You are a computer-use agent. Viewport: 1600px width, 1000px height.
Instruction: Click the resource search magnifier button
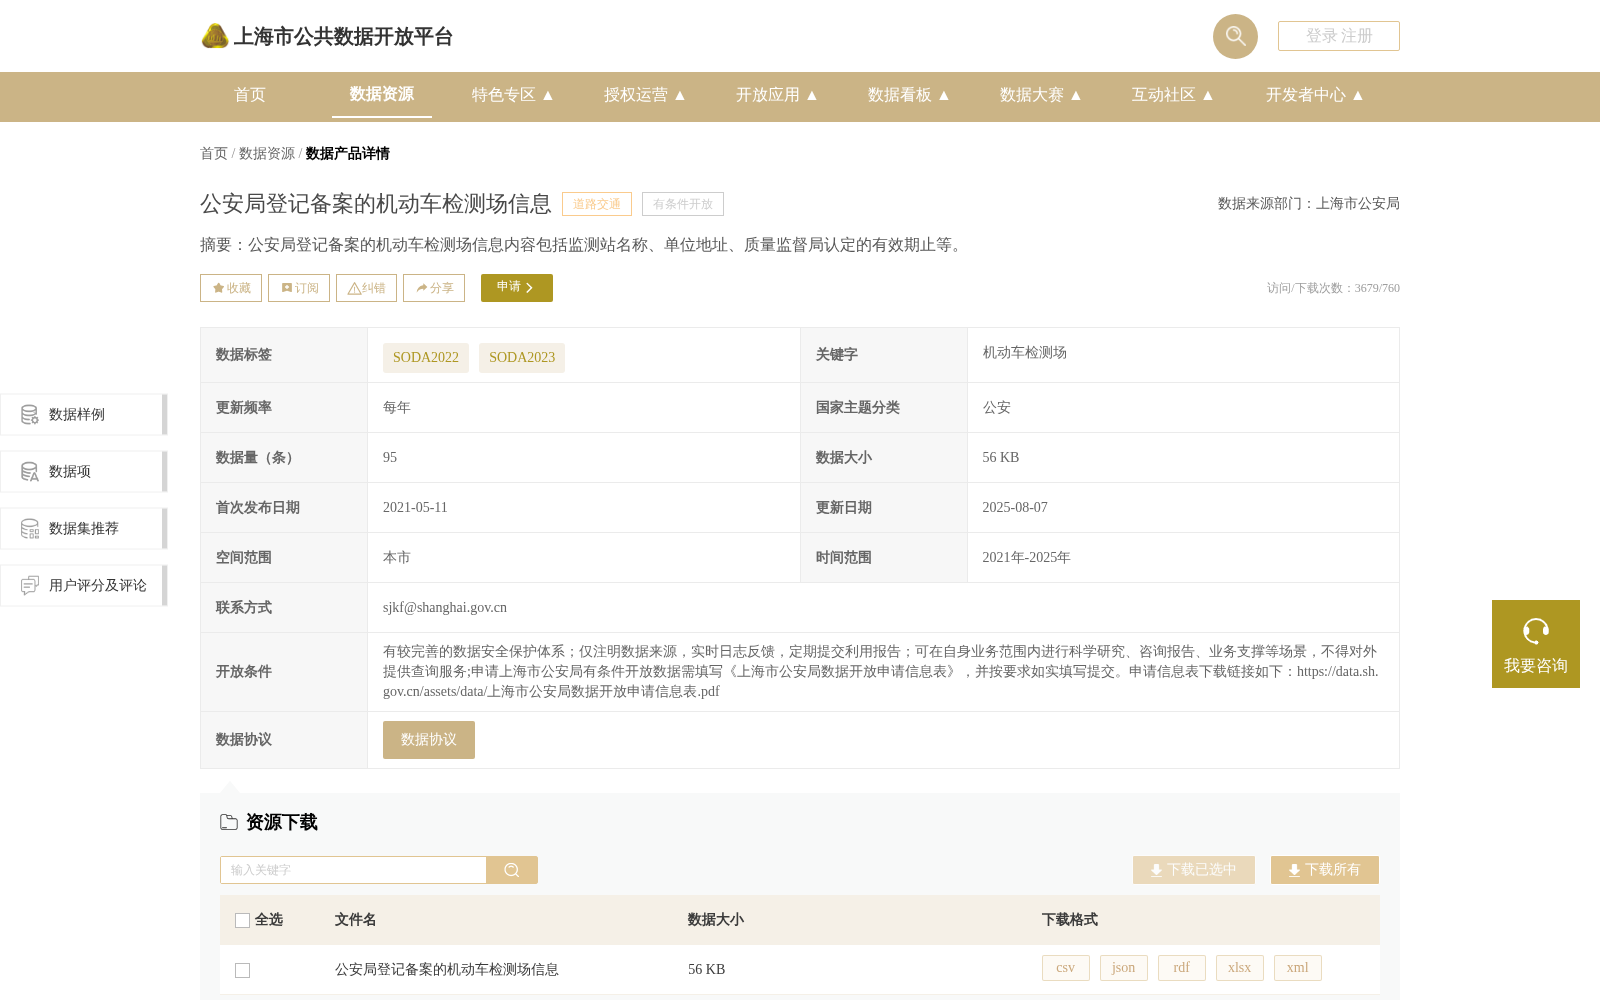512,870
